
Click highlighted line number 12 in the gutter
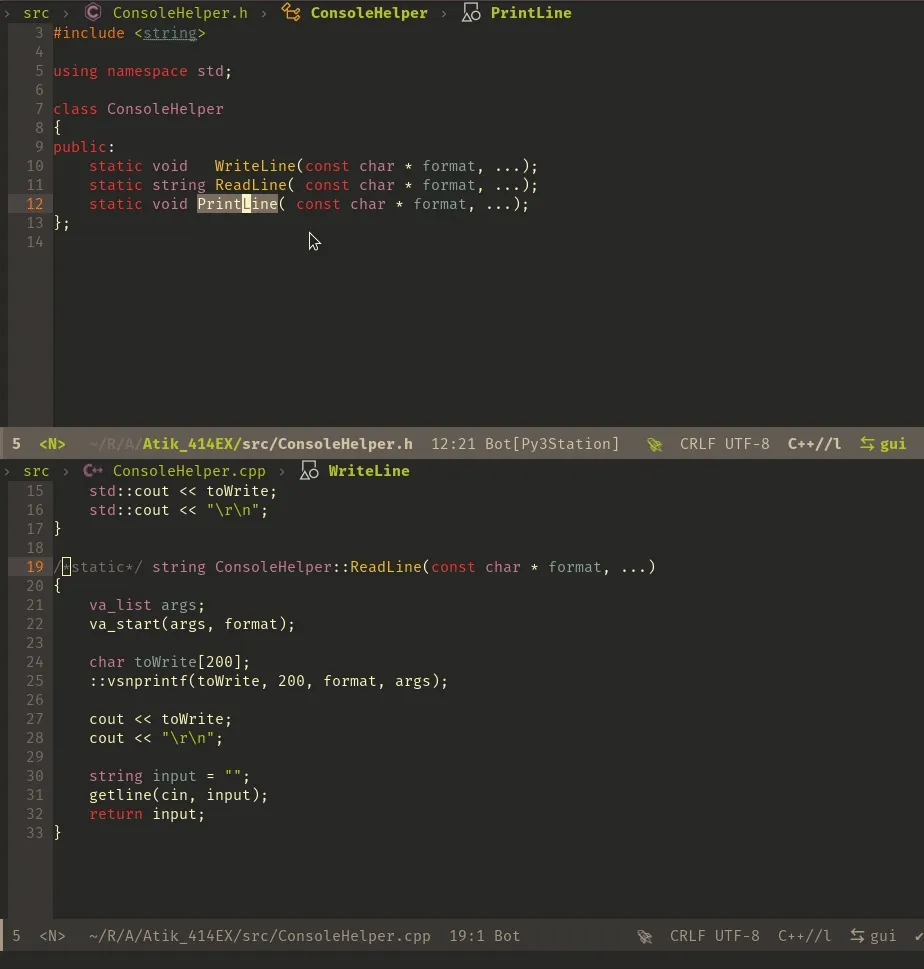[x=34, y=204]
